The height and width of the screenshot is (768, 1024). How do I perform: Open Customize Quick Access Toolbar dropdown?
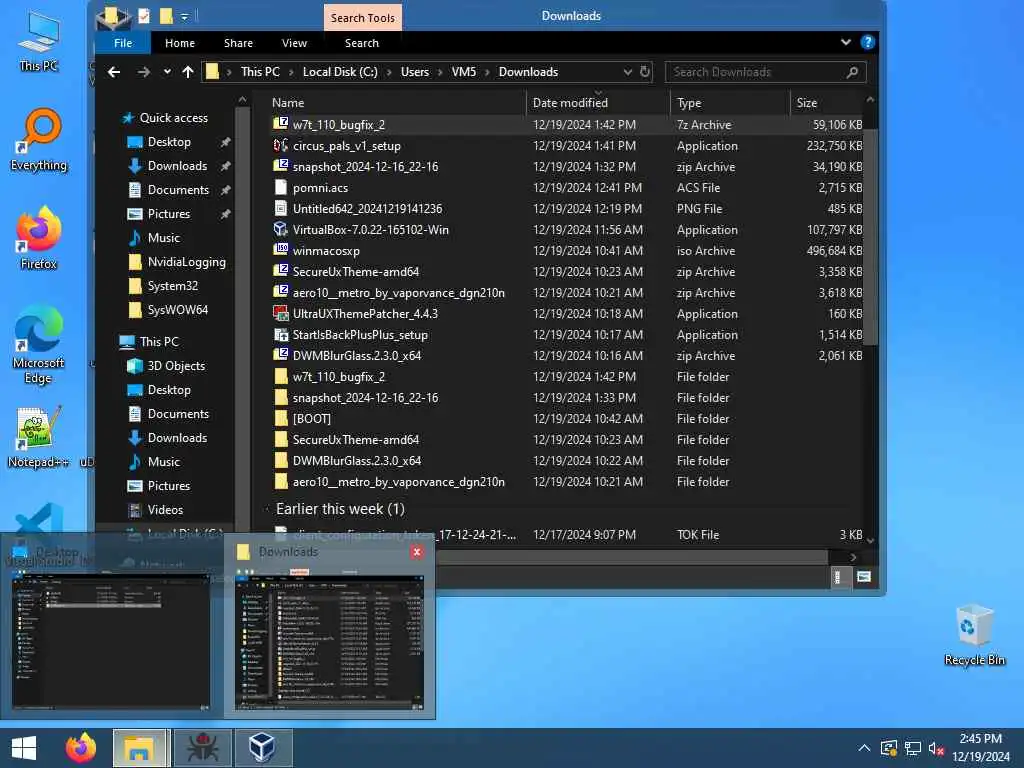click(x=185, y=17)
